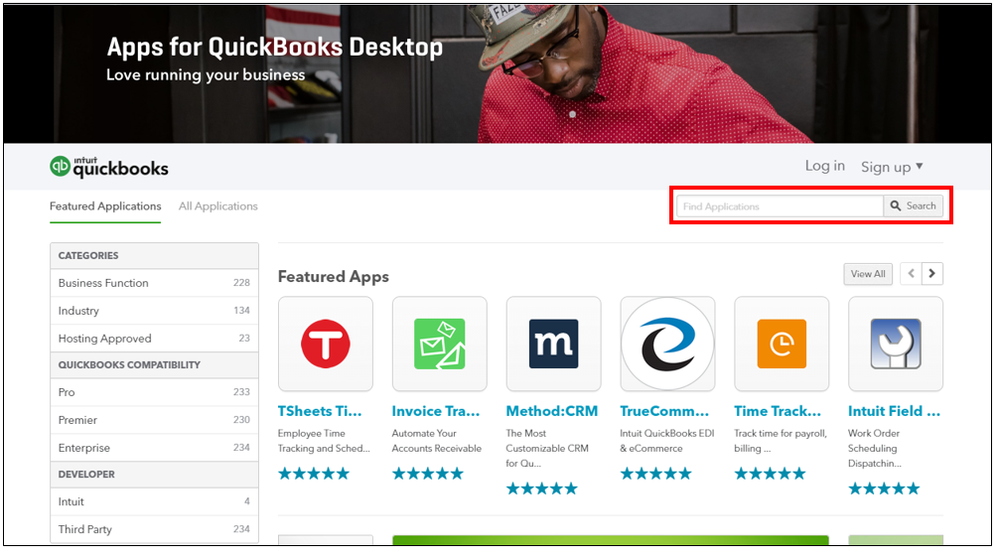Screen dimensions: 999x551
Task: Open the Intuit Field ... app title link
Action: tap(894, 411)
